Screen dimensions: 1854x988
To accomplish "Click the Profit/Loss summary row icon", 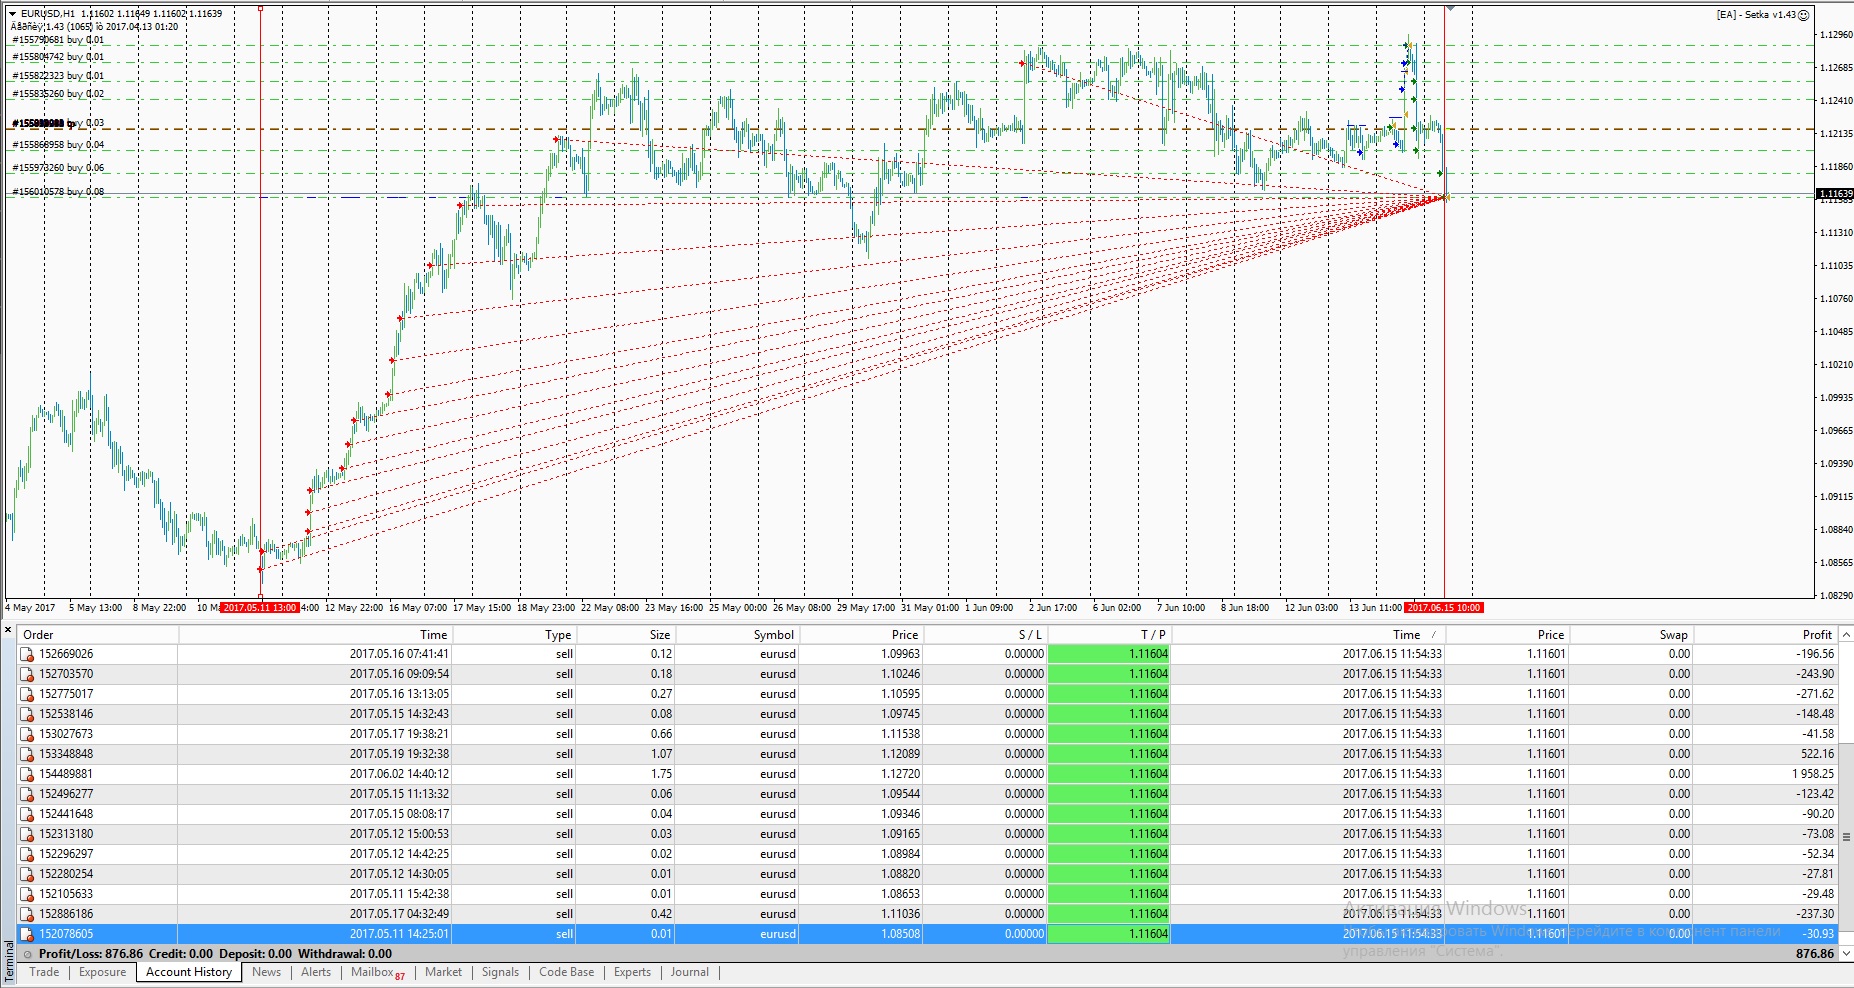I will point(28,954).
